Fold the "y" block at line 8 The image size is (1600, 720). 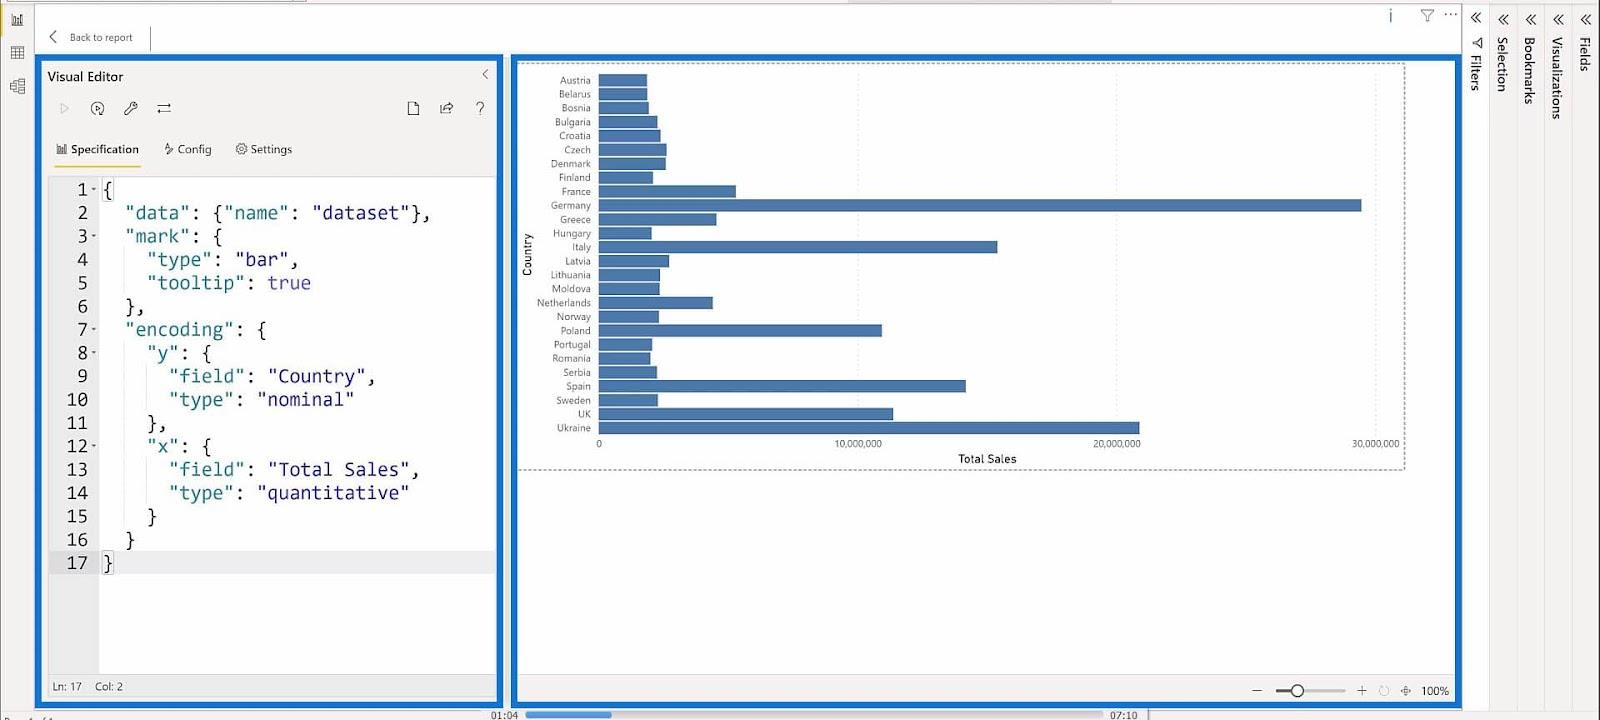[94, 353]
